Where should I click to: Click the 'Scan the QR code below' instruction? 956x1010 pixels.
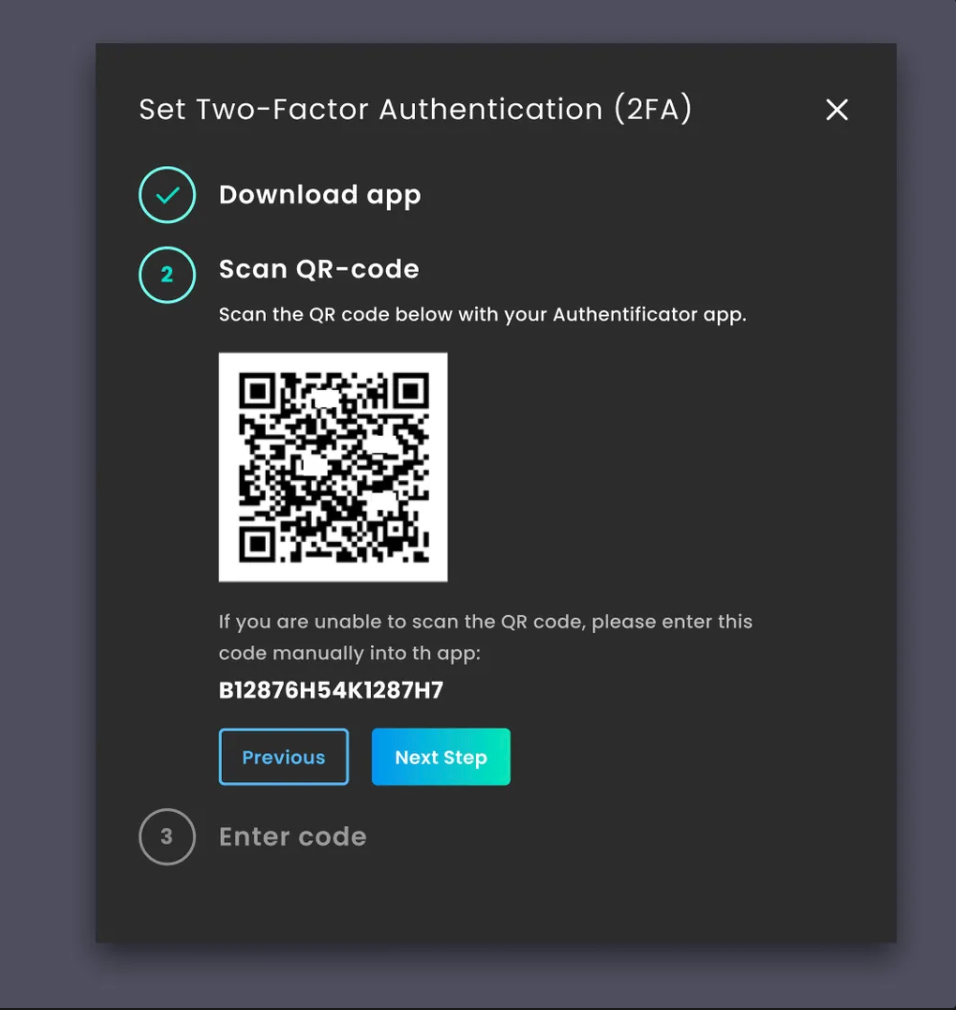[483, 315]
